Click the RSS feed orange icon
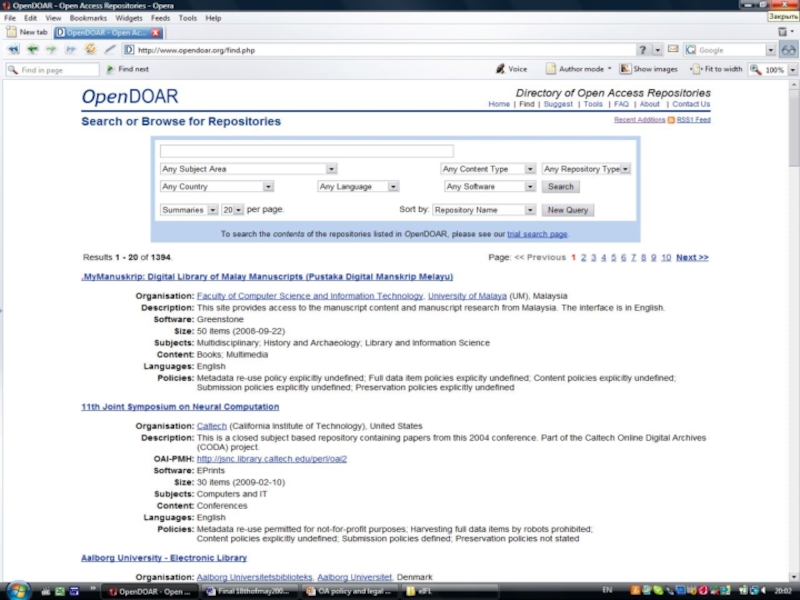The image size is (800, 600). coord(671,120)
